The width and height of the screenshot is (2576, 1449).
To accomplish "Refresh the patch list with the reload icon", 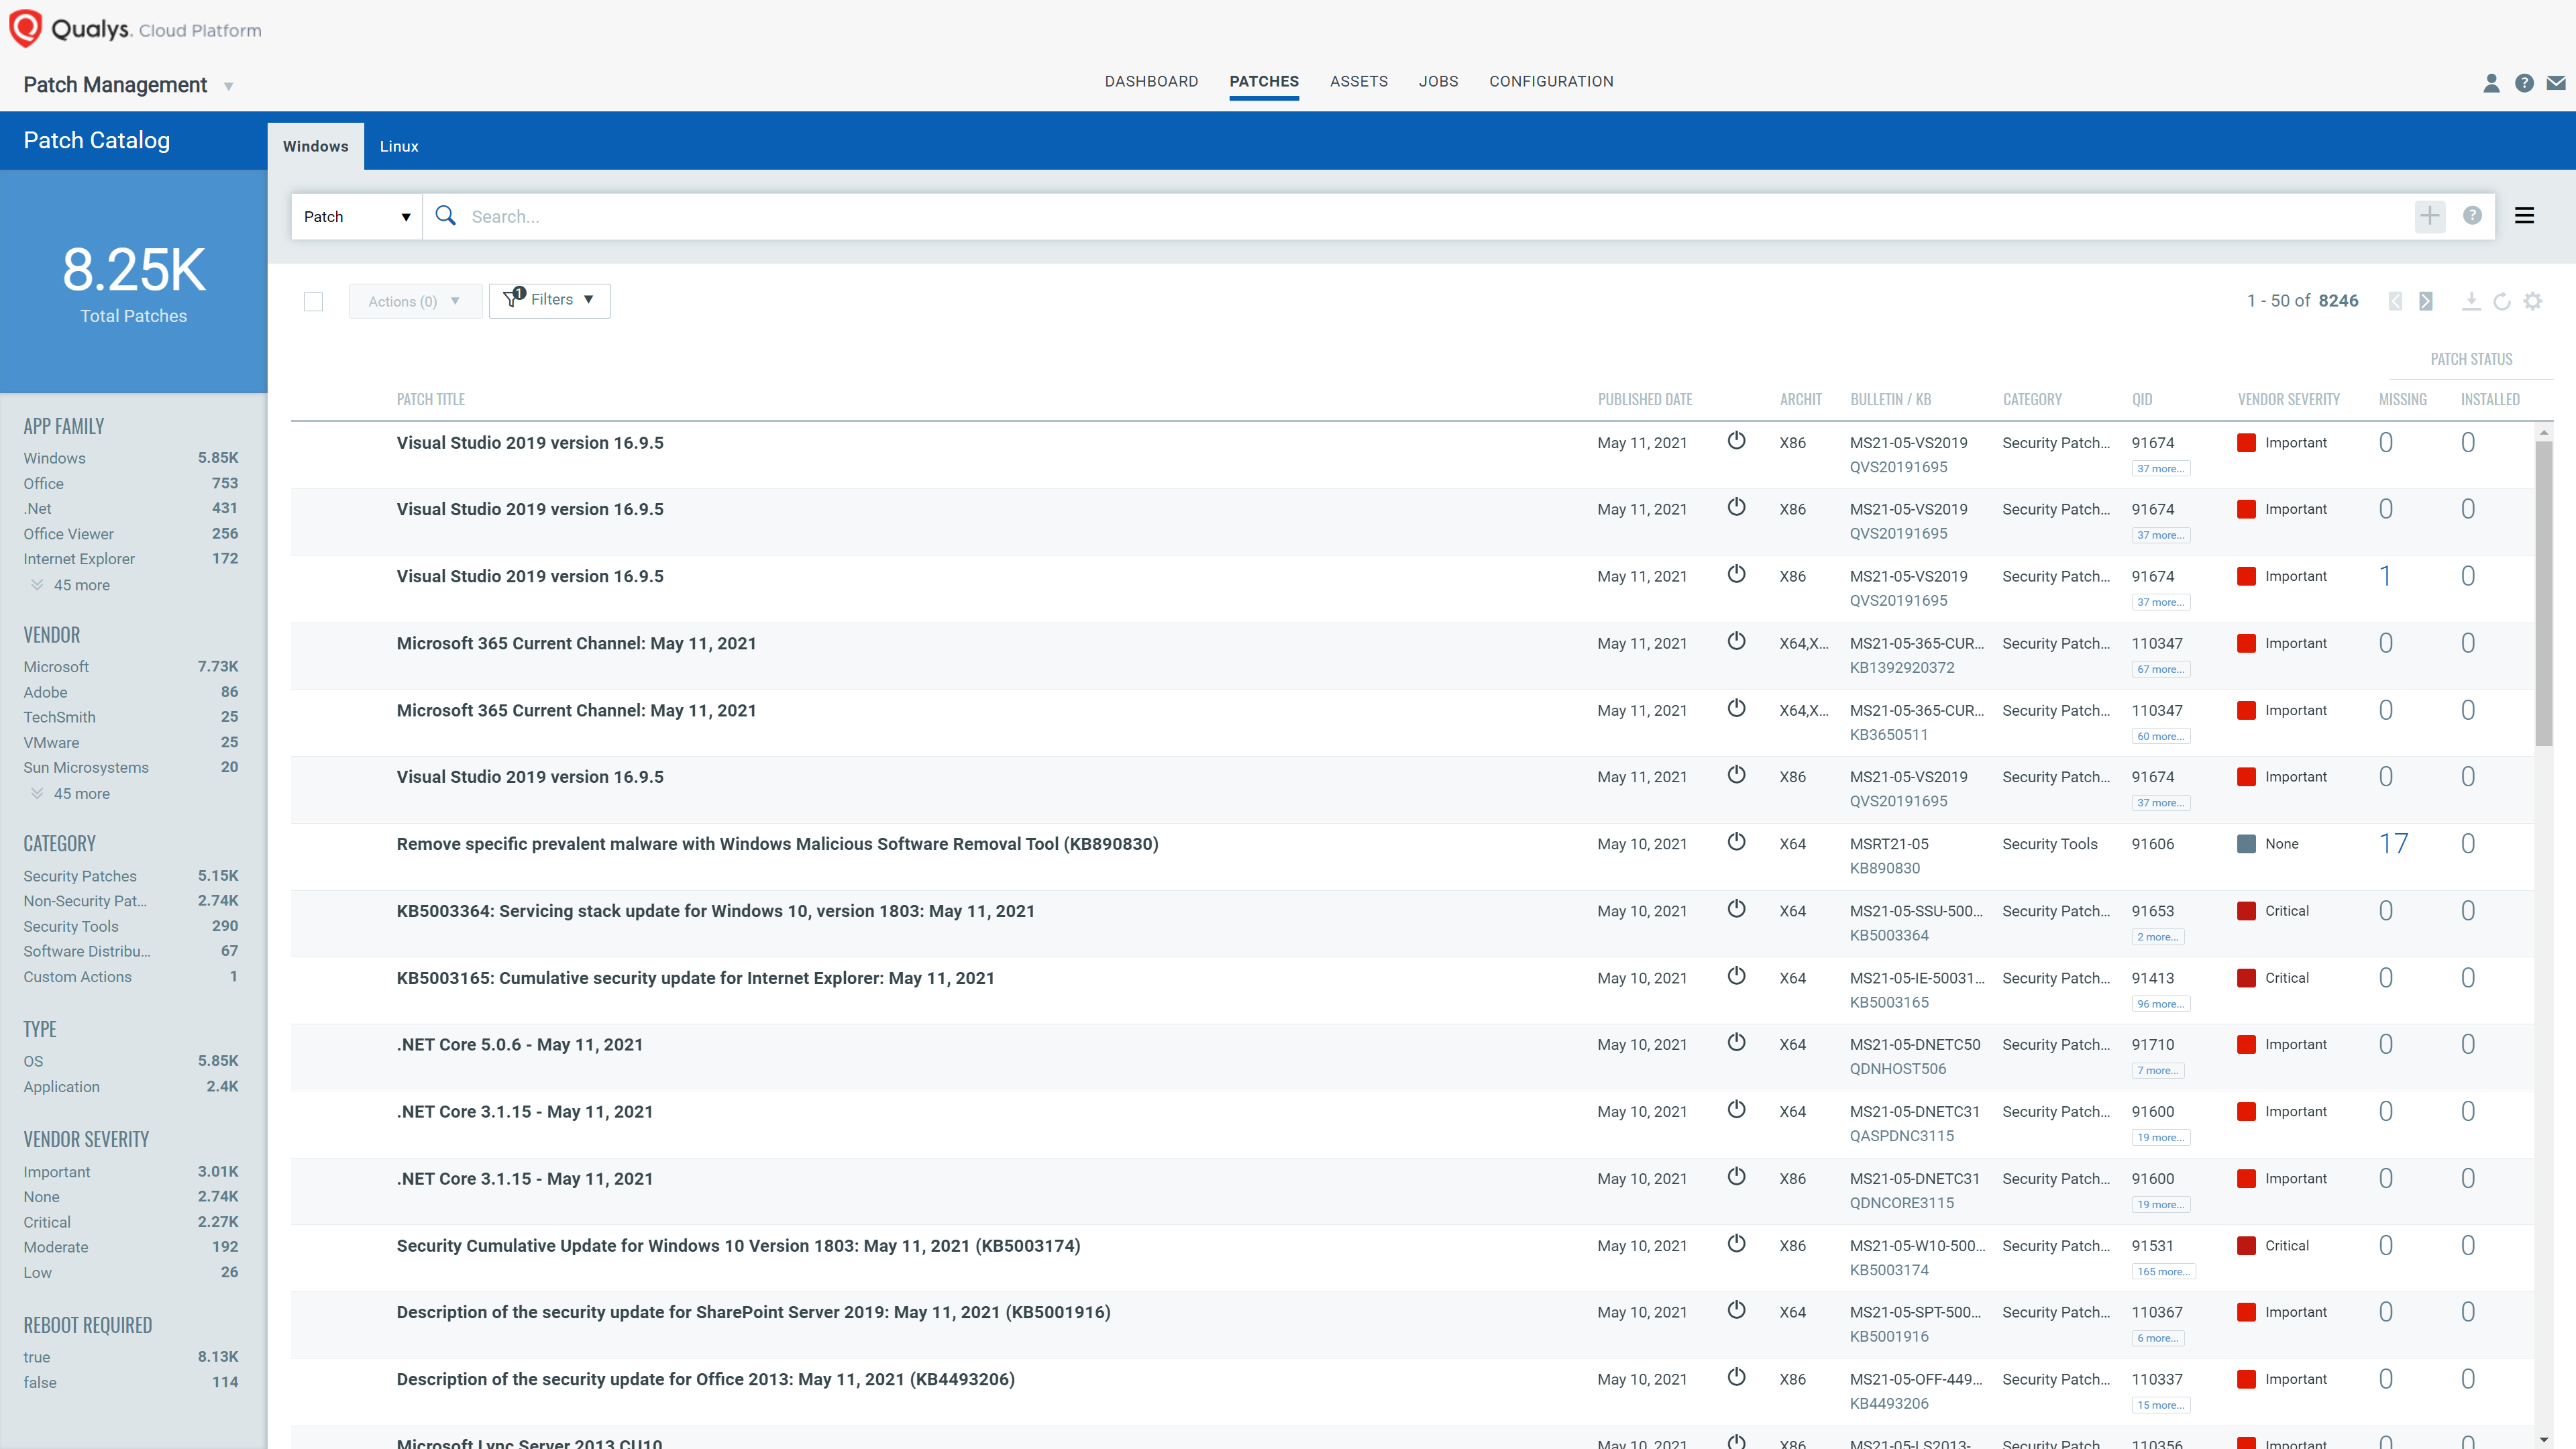I will click(x=2502, y=301).
